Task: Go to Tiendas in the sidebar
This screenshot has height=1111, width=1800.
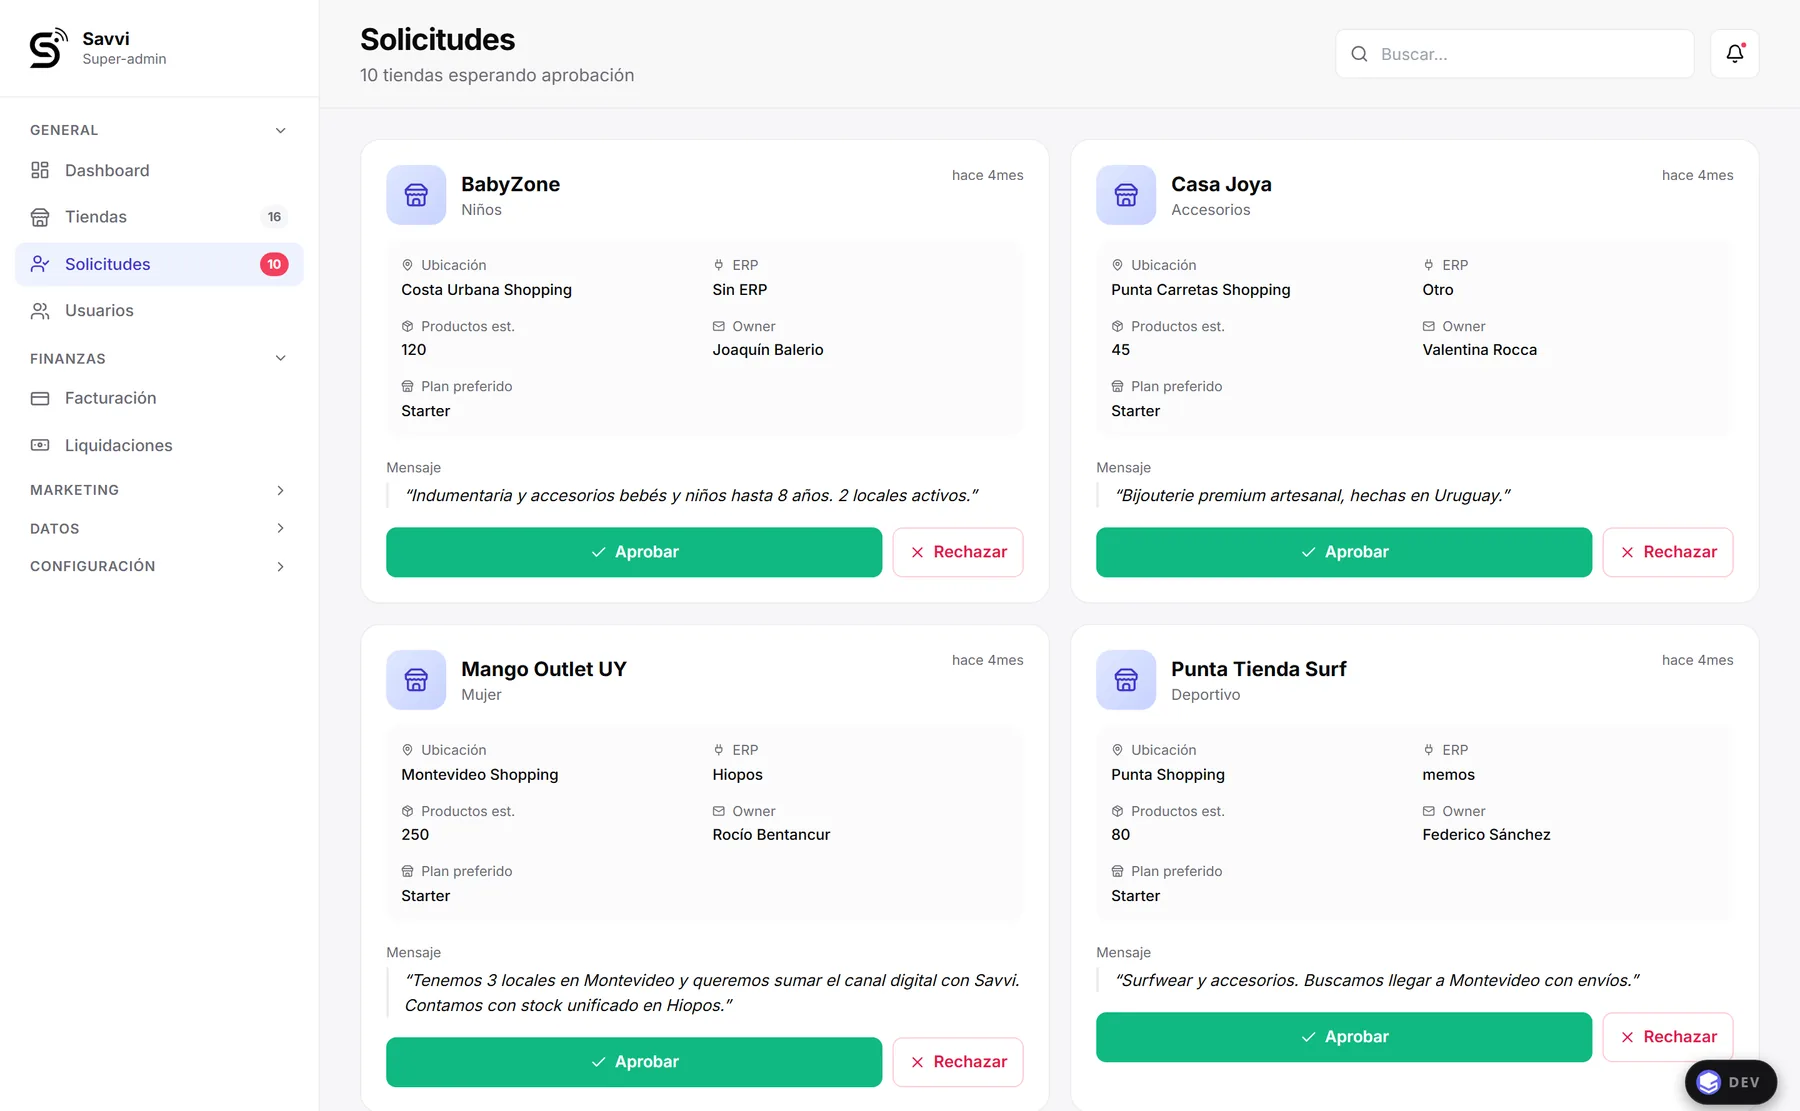Action: click(x=159, y=217)
